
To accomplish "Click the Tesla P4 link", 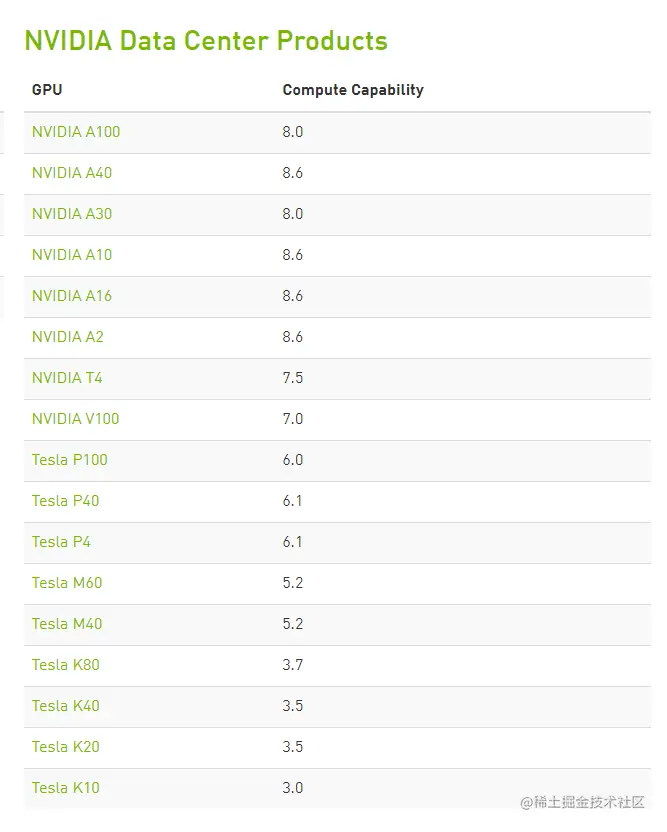I will click(62, 542).
